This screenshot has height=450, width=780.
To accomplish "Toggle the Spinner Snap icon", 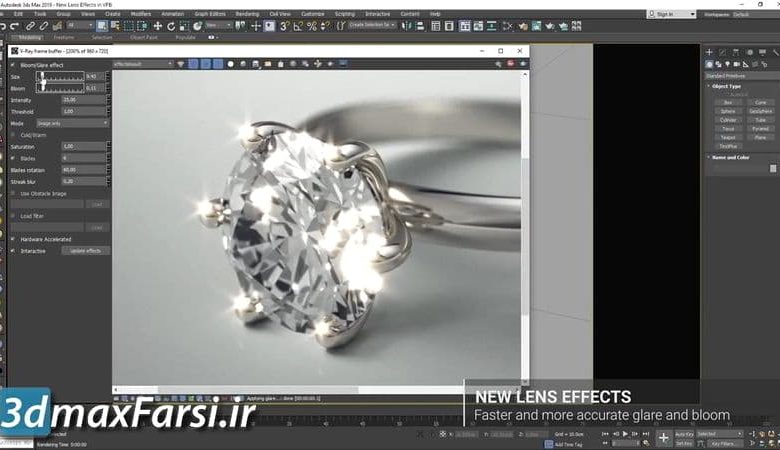I will (x=325, y=26).
